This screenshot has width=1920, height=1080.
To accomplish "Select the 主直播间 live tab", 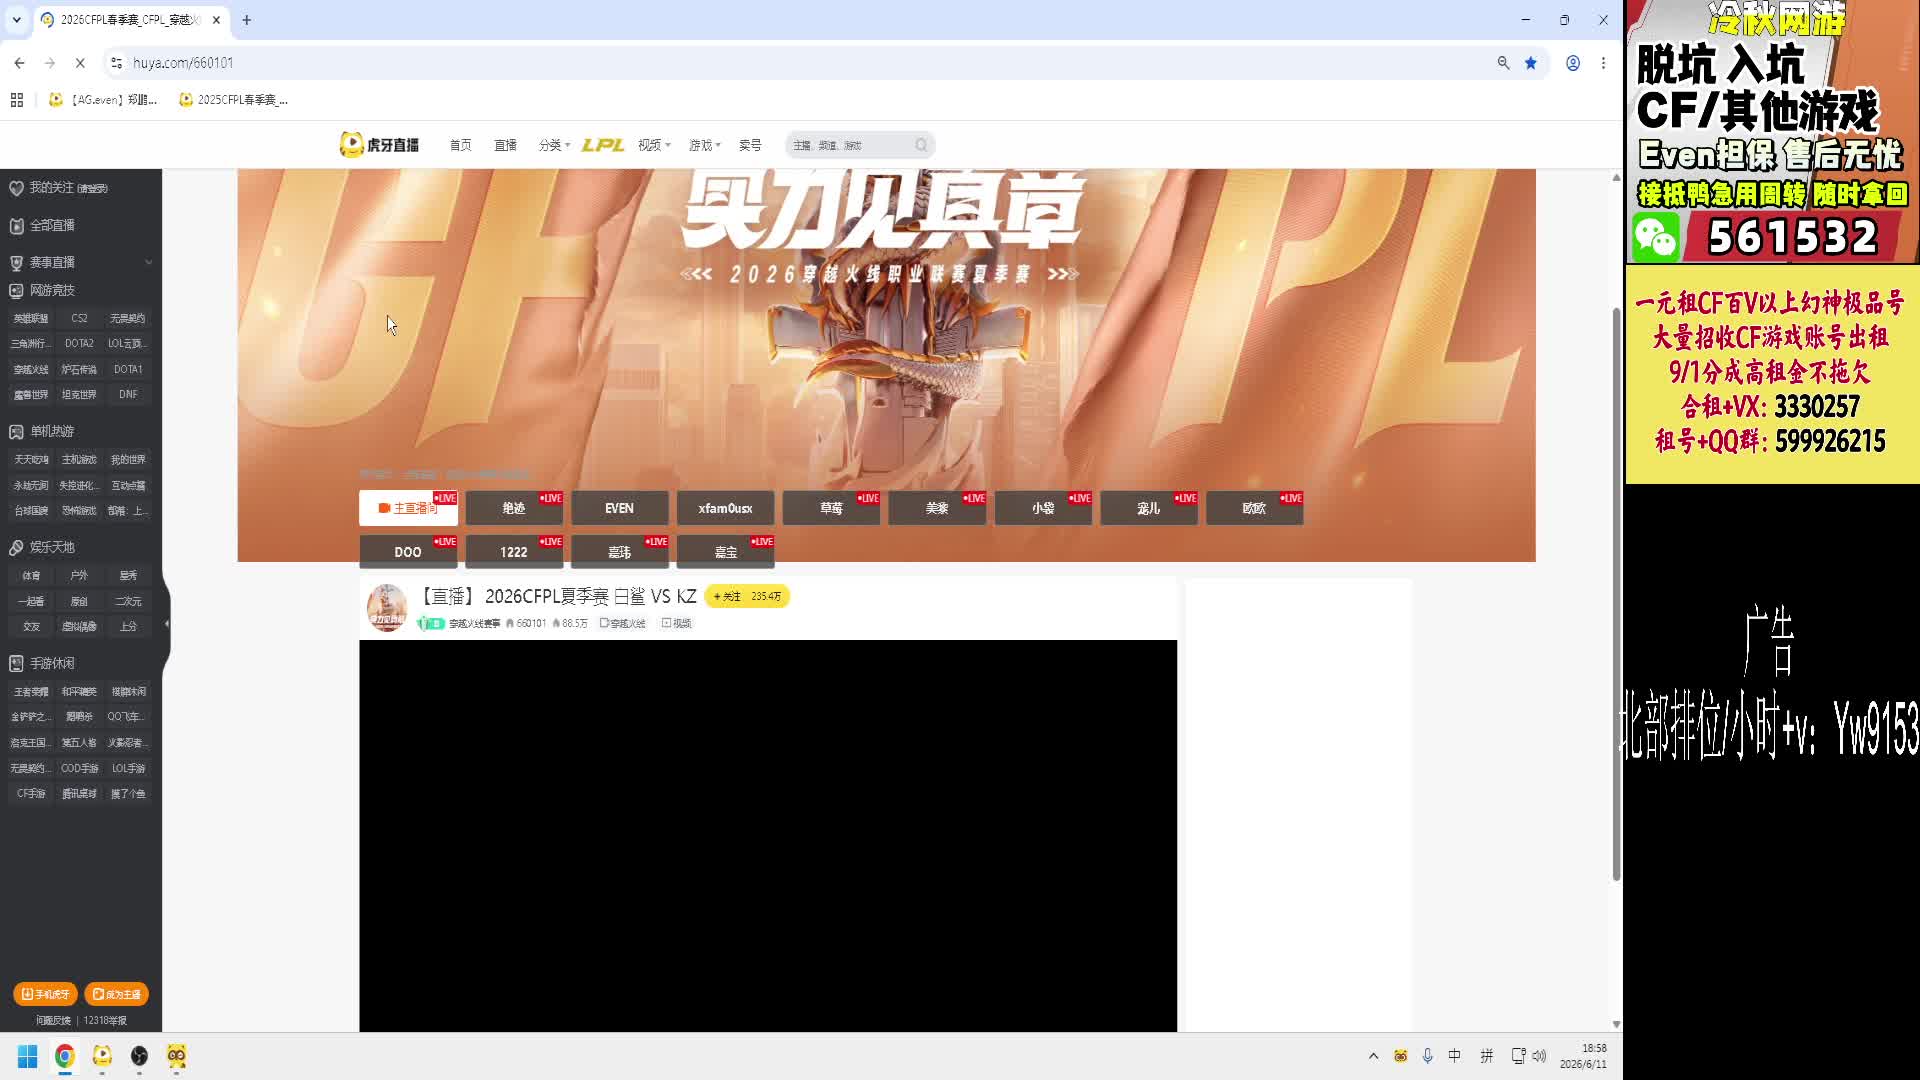I will tap(408, 508).
